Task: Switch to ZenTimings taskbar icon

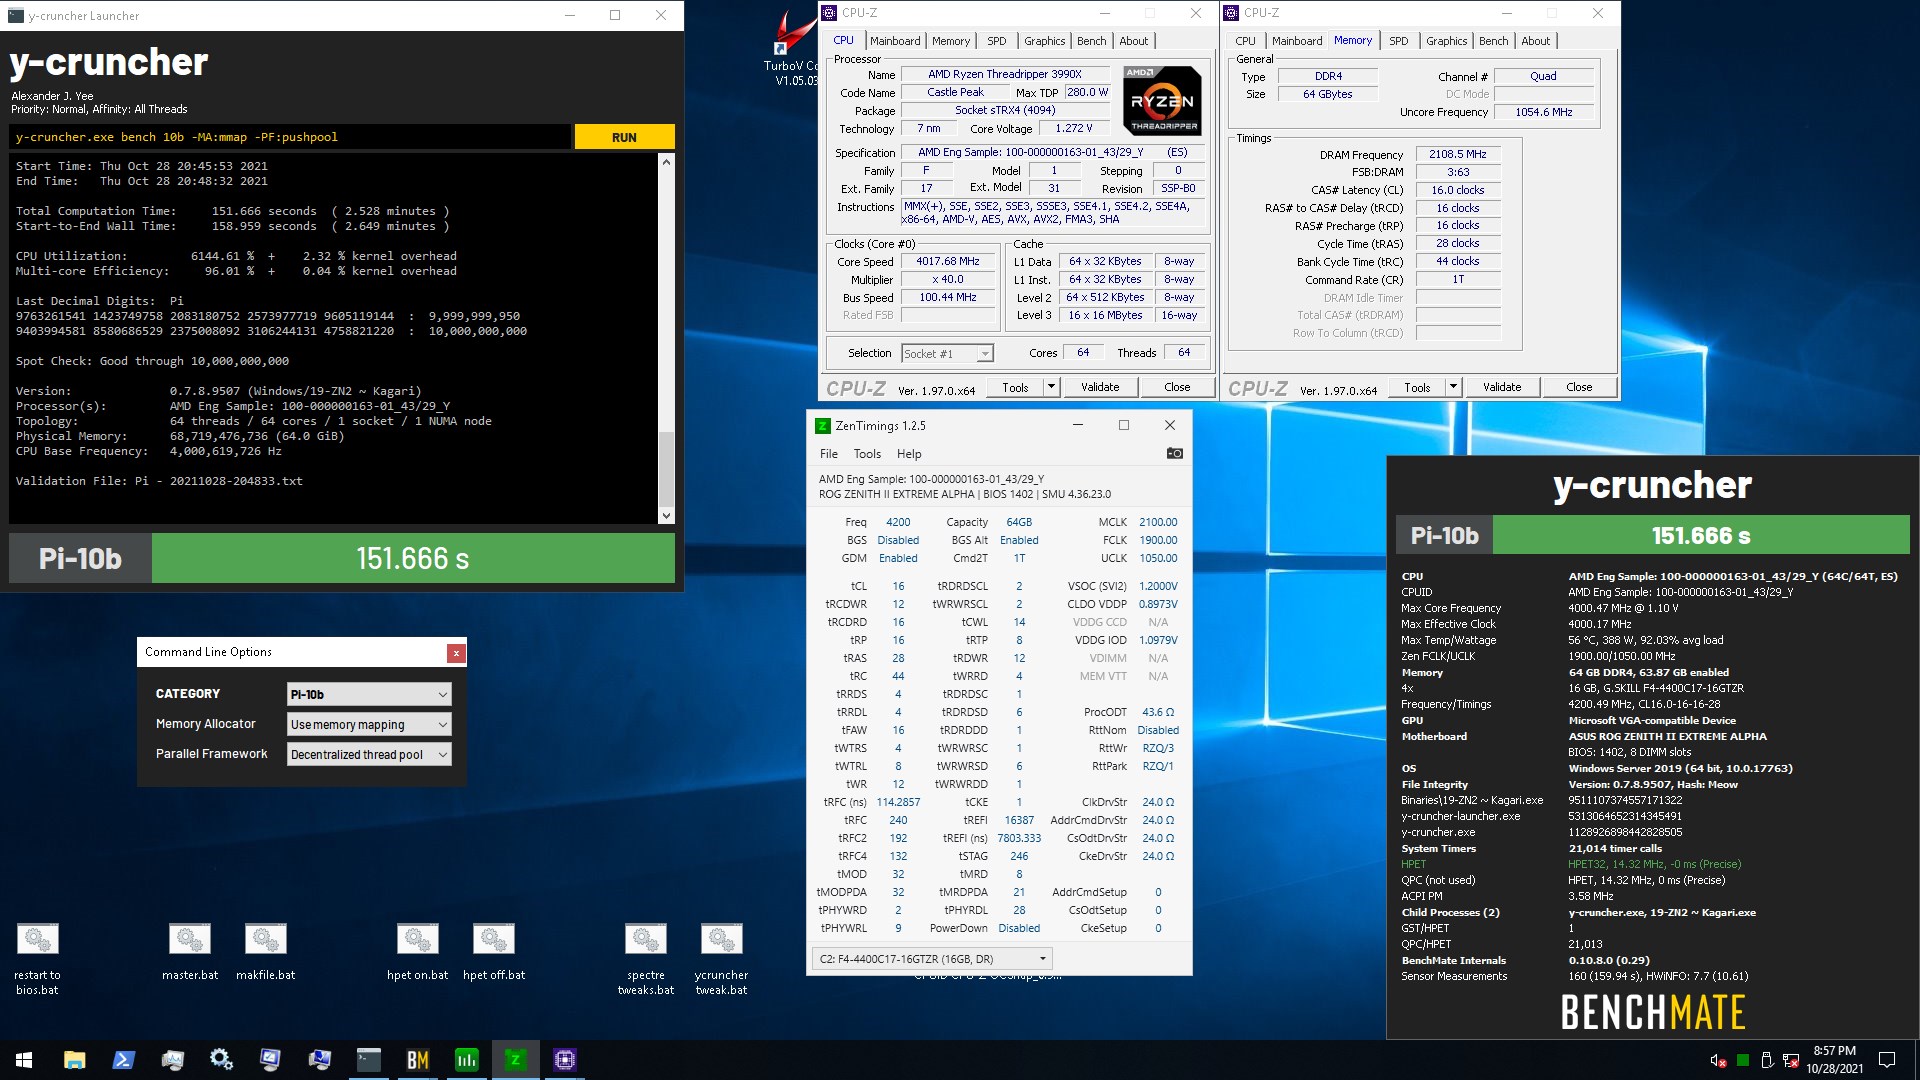Action: coord(516,1060)
